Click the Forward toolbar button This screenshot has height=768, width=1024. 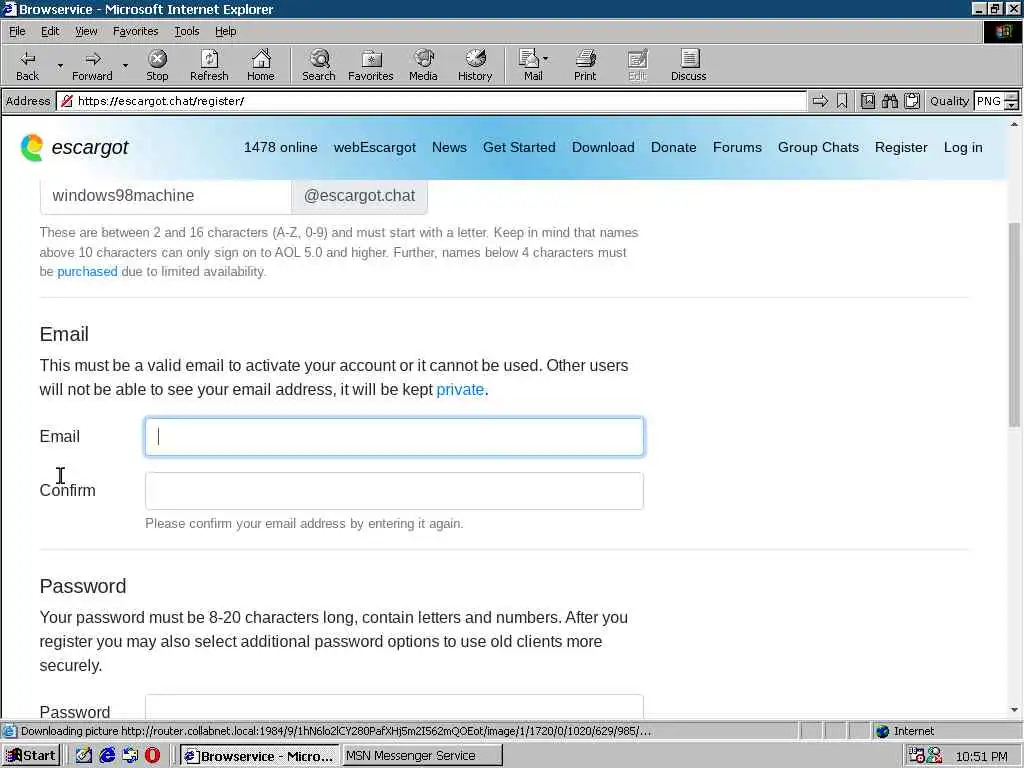pyautogui.click(x=92, y=65)
